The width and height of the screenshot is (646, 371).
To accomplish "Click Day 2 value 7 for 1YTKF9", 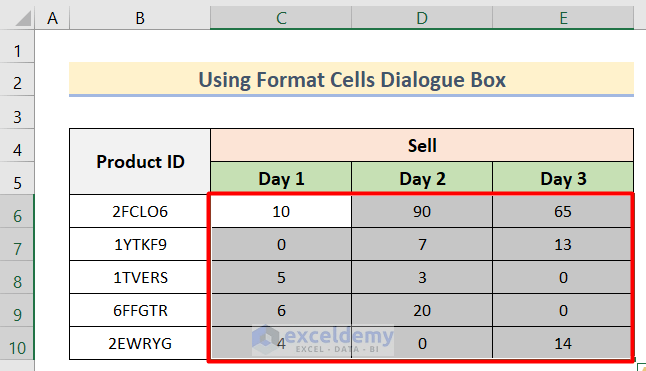I will [x=422, y=244].
